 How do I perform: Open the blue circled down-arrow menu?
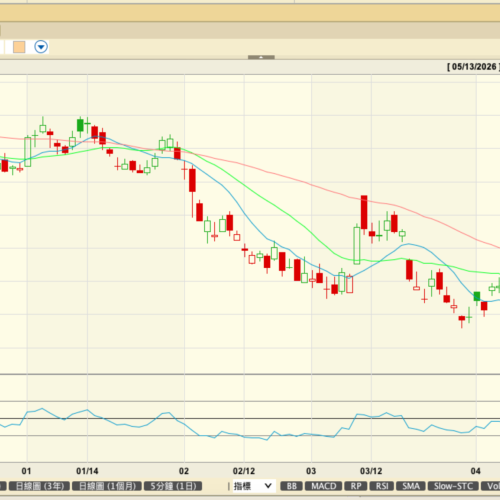tap(41, 47)
